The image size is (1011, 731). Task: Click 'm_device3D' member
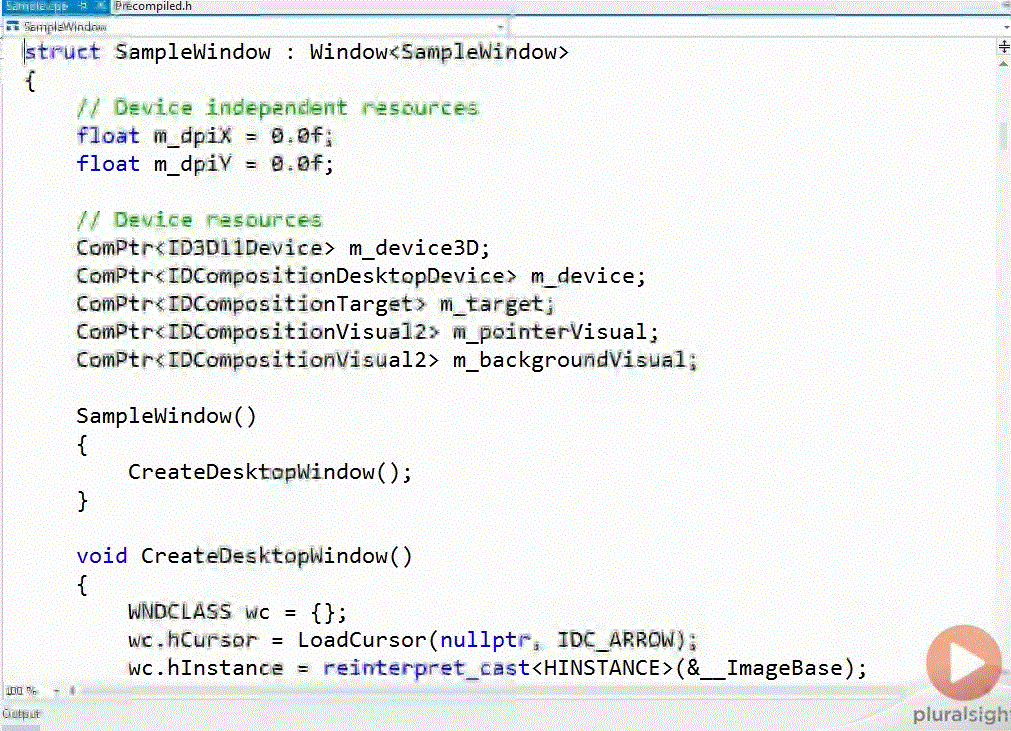[x=413, y=248]
